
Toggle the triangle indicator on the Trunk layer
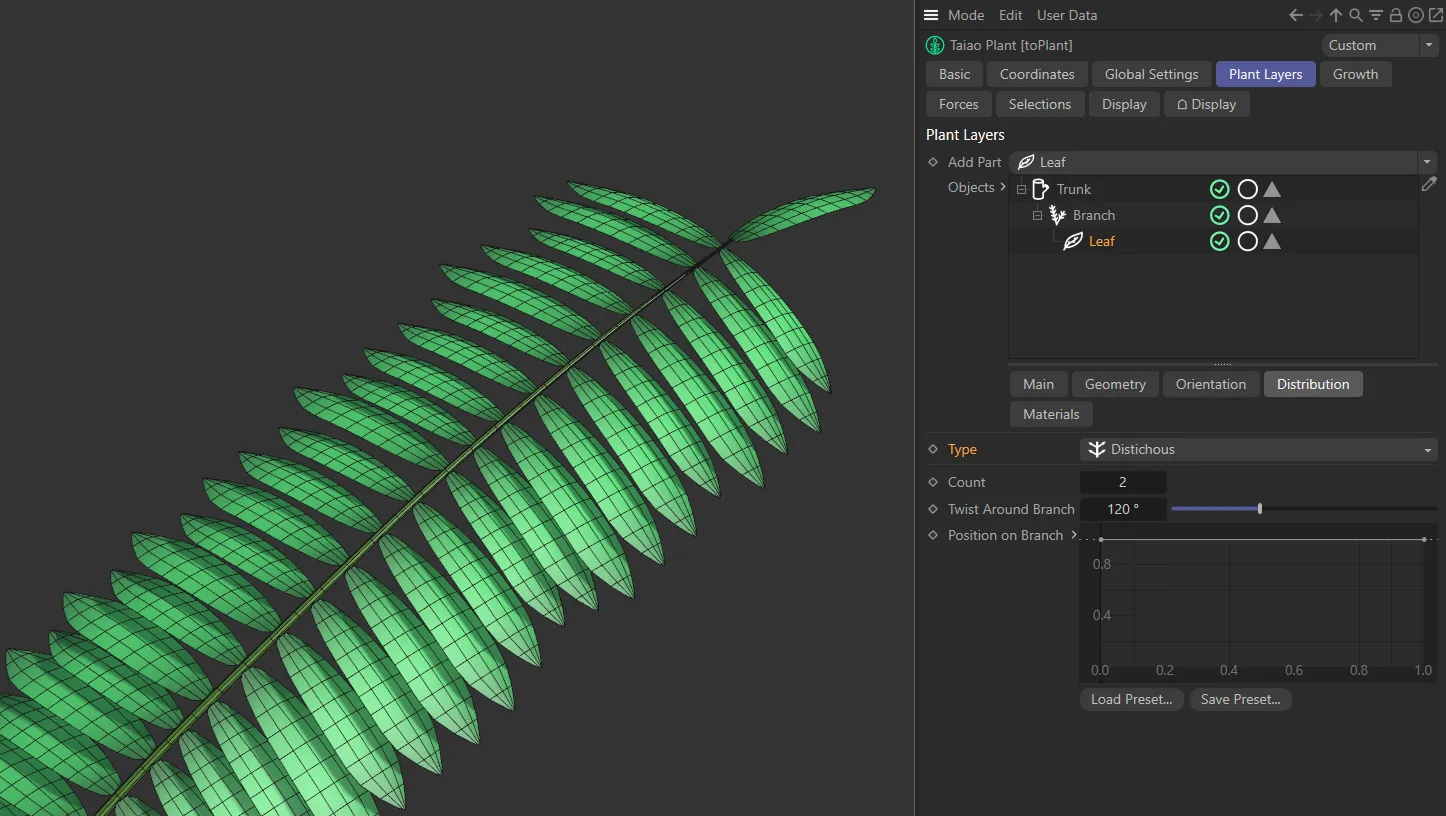[x=1271, y=189]
